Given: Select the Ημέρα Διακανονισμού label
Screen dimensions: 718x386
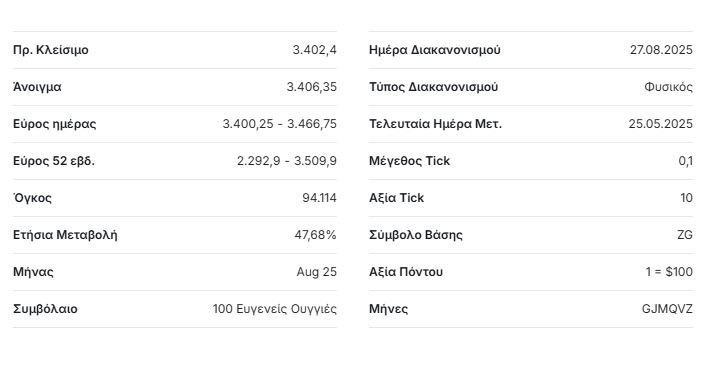Looking at the screenshot, I should 435,50.
